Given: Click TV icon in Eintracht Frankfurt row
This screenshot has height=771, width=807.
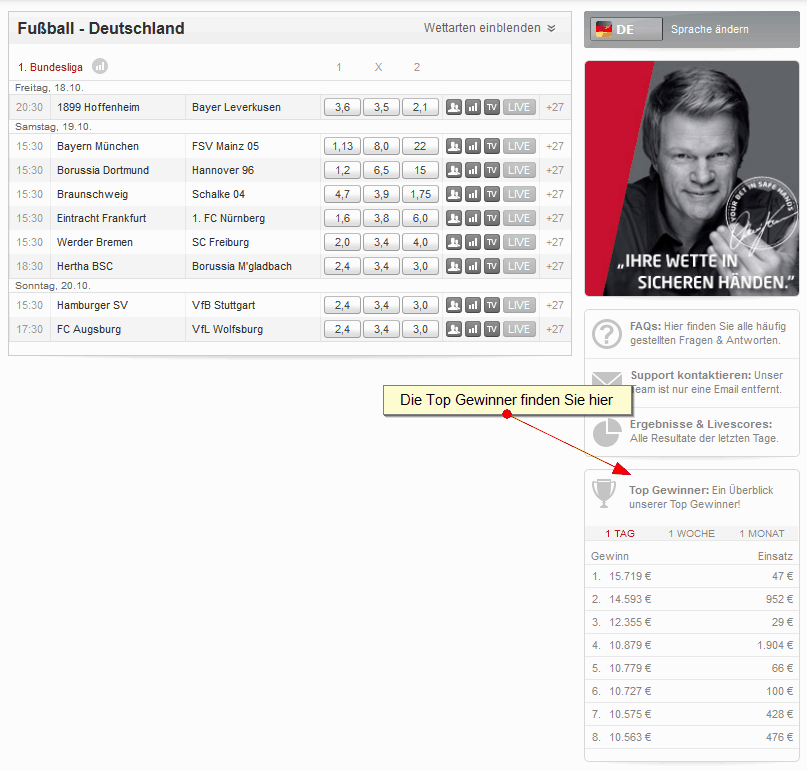Looking at the screenshot, I should (x=492, y=218).
